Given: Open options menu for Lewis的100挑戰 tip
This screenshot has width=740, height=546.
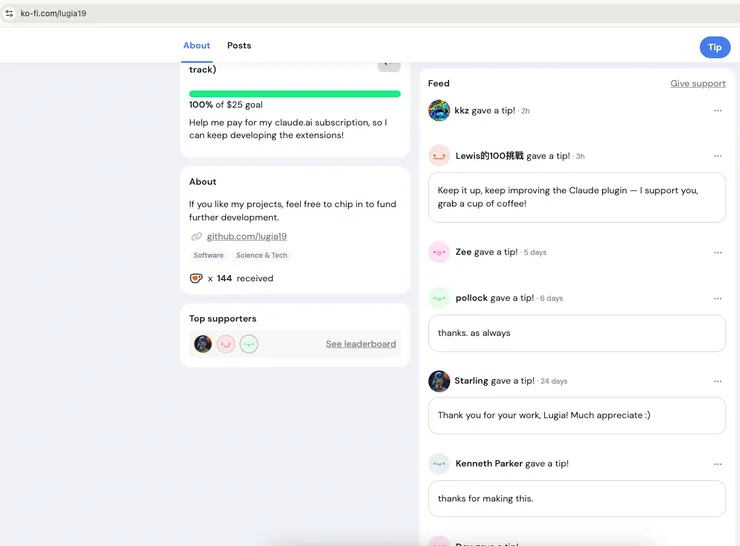Looking at the screenshot, I should [x=718, y=156].
